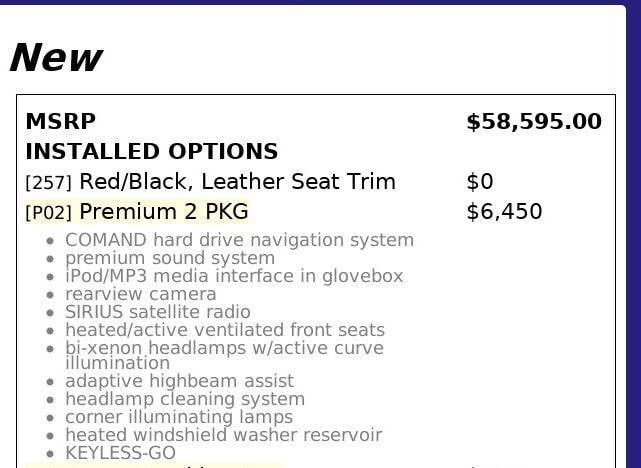Click the [257] option code
Viewport: 641px width, 468px height.
tap(48, 183)
